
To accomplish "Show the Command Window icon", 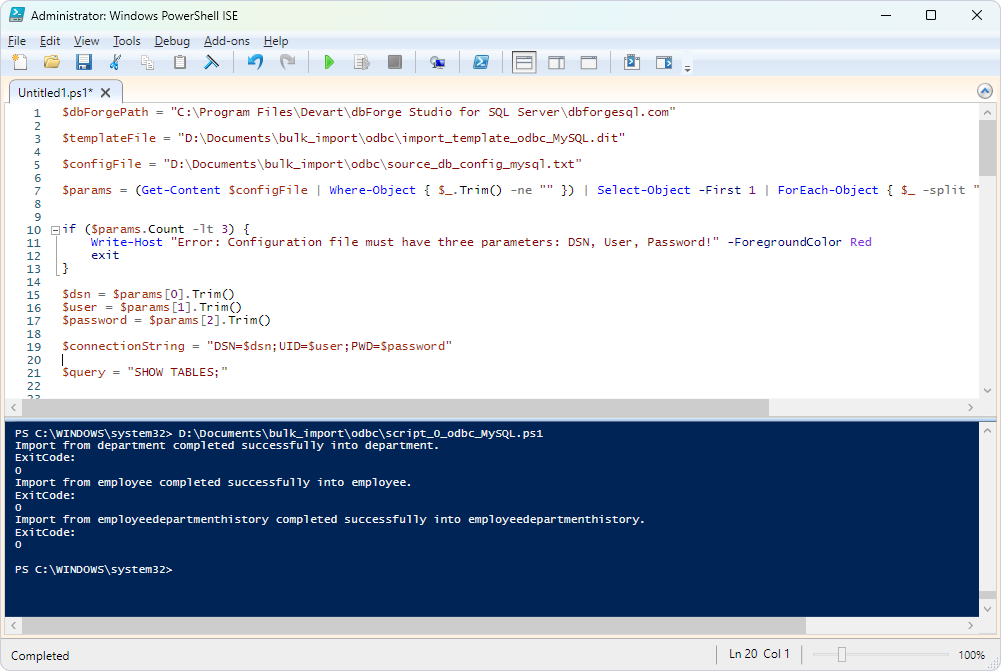I will pyautogui.click(x=632, y=62).
